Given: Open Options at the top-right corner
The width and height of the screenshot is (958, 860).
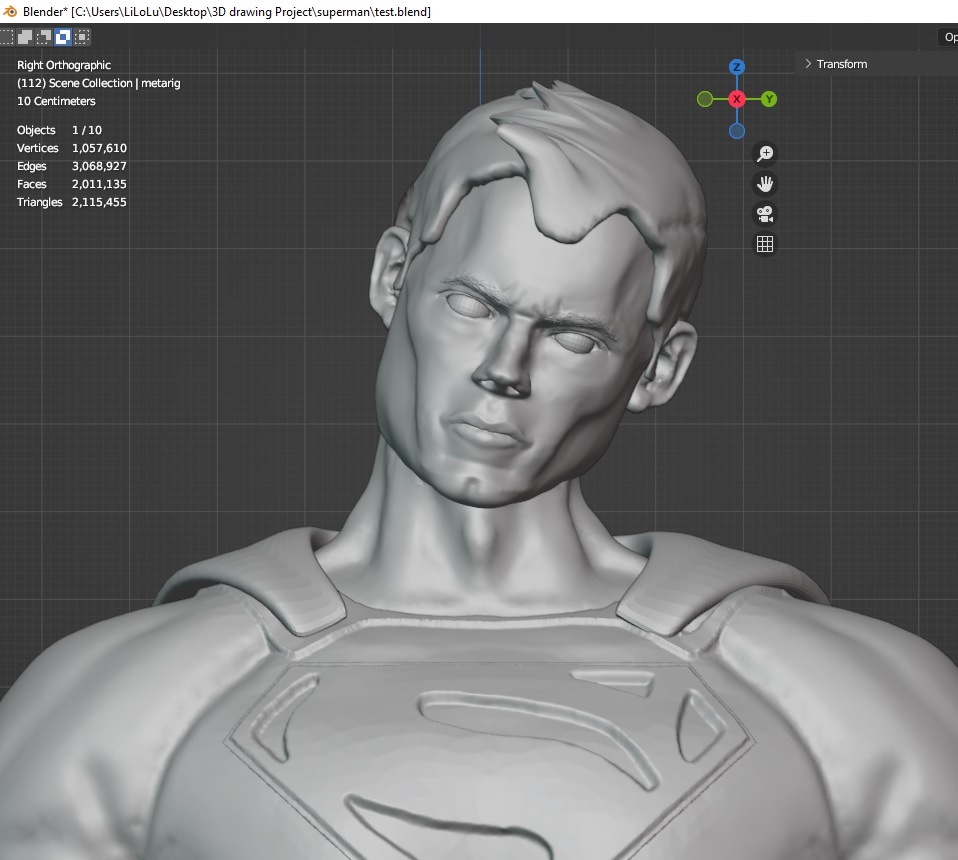Looking at the screenshot, I should point(948,36).
